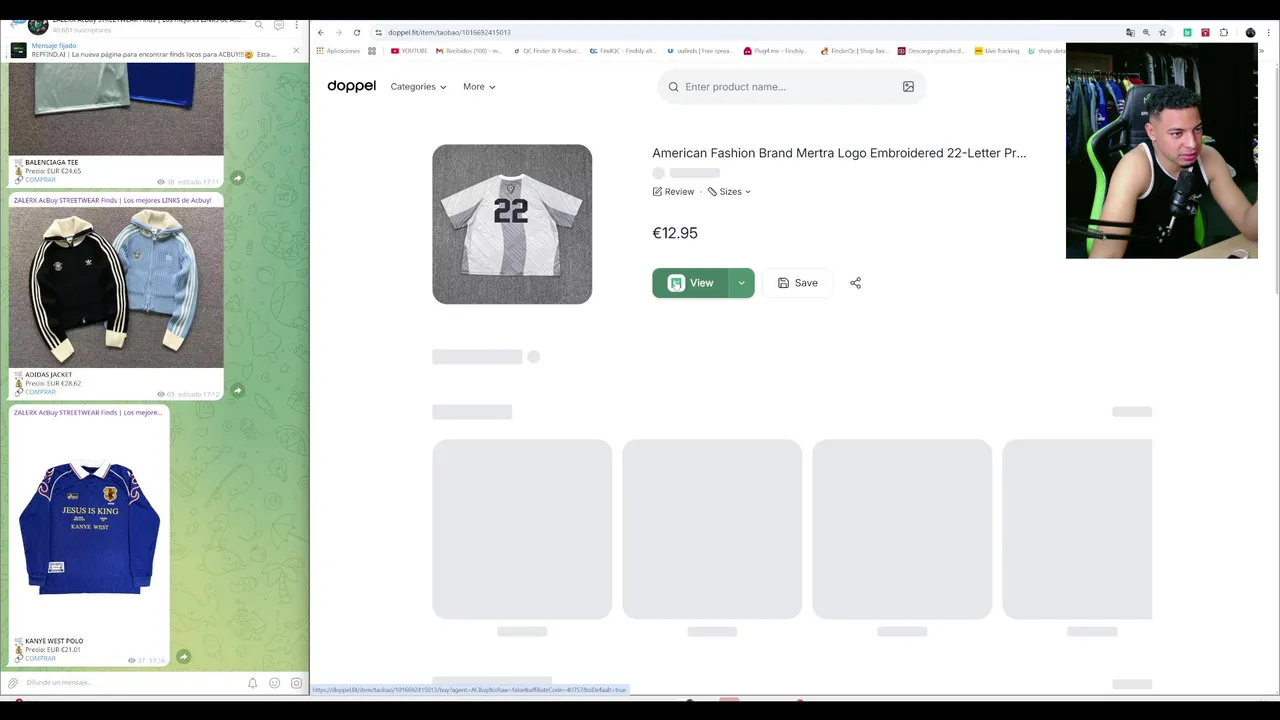Open COMPRAR link under Kanye West Polo

[40, 658]
